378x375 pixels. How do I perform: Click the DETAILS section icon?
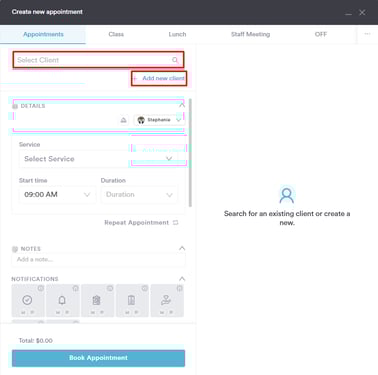pyautogui.click(x=15, y=106)
